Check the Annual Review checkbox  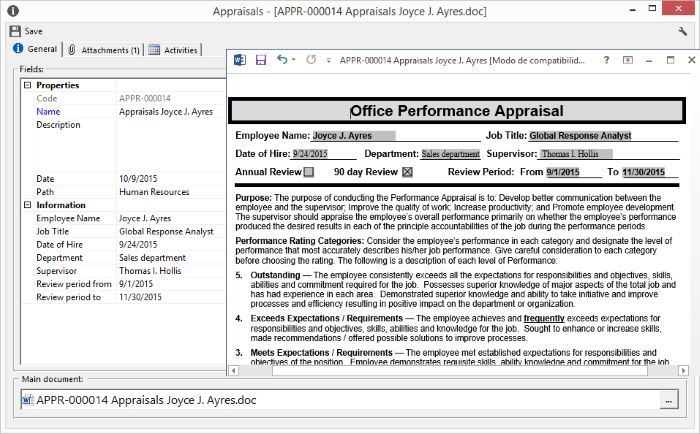coord(308,172)
